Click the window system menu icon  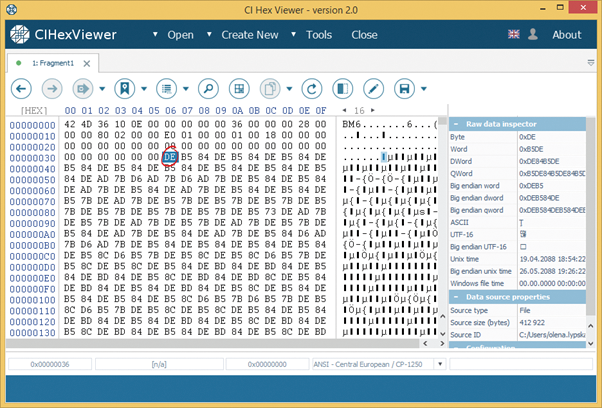pyautogui.click(x=12, y=9)
